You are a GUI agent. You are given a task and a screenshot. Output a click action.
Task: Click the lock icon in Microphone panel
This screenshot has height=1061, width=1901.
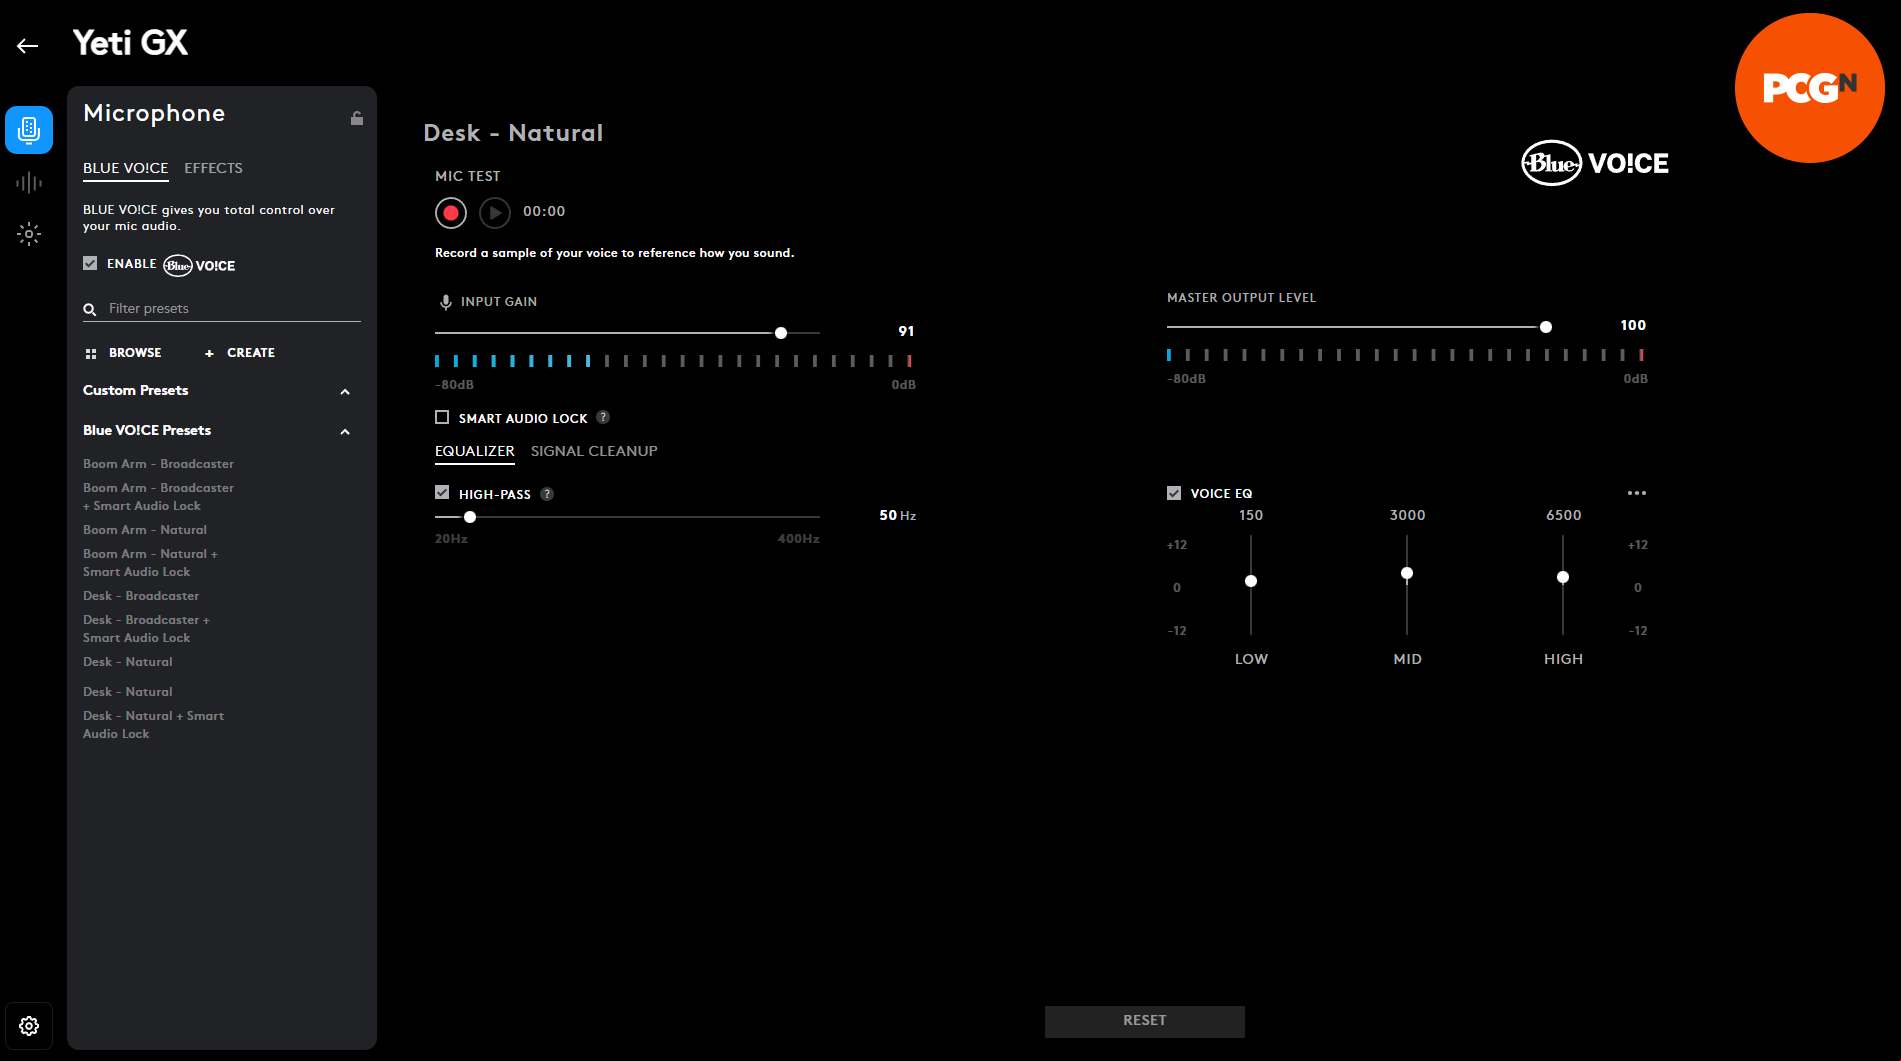tap(357, 118)
